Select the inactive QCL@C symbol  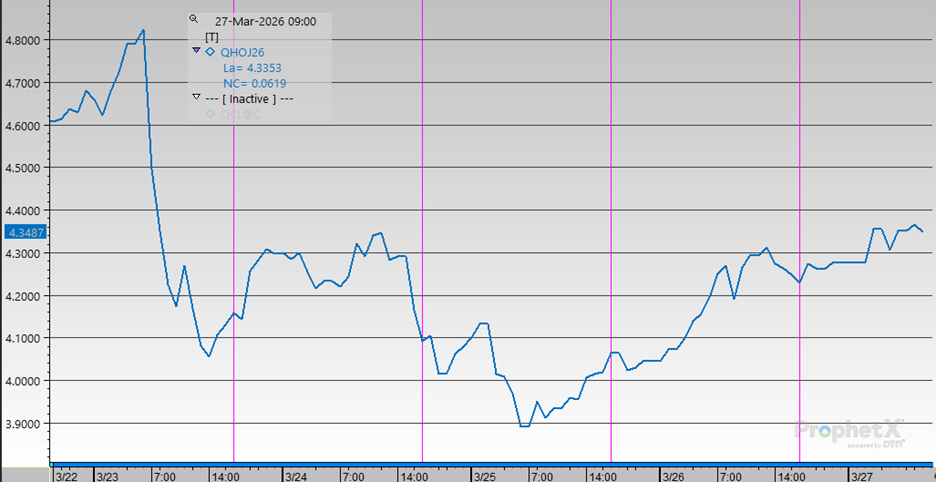[x=239, y=114]
